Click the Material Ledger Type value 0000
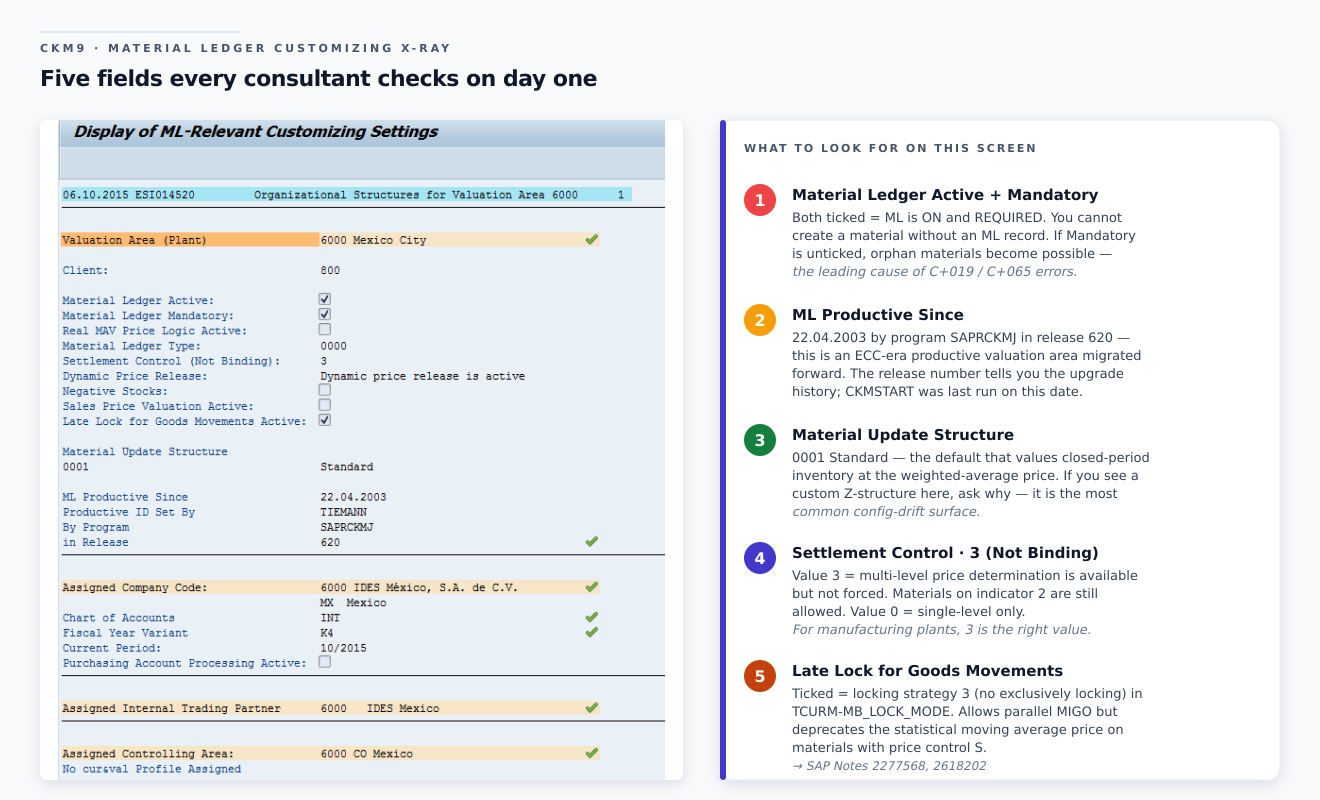This screenshot has width=1320, height=800. point(333,346)
